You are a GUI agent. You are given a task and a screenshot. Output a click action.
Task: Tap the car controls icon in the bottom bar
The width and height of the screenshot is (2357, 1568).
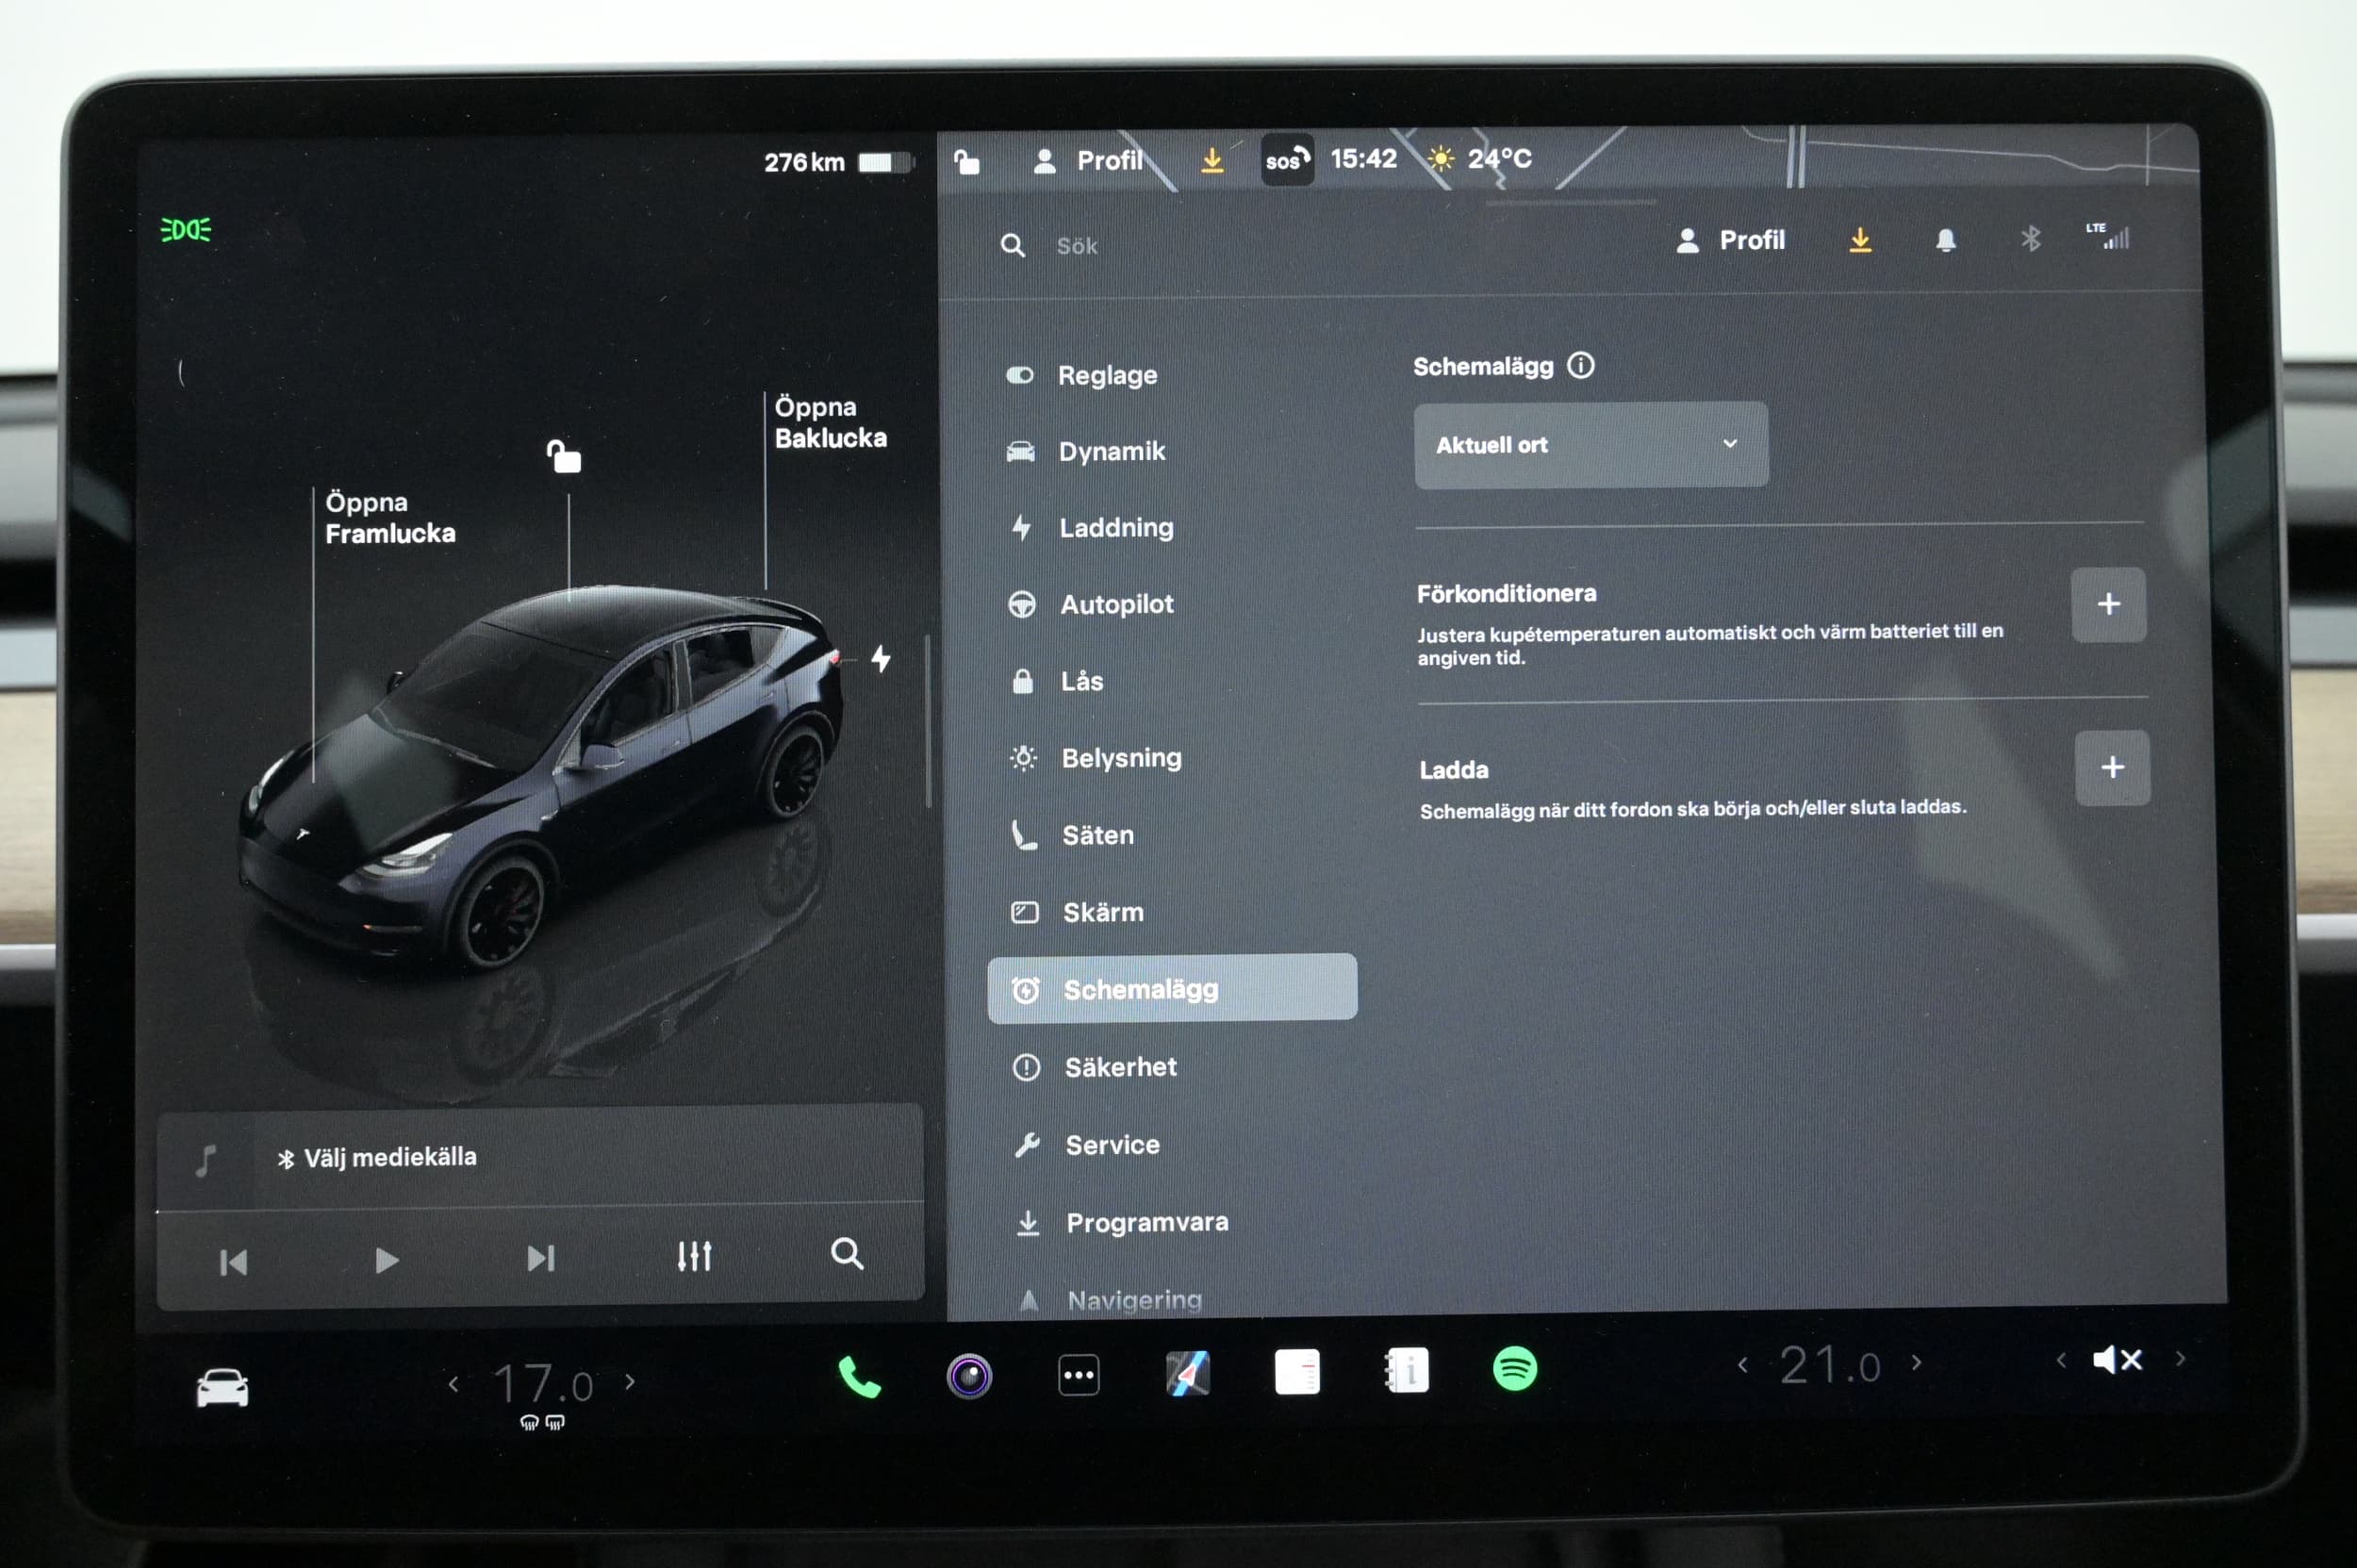coord(222,1388)
